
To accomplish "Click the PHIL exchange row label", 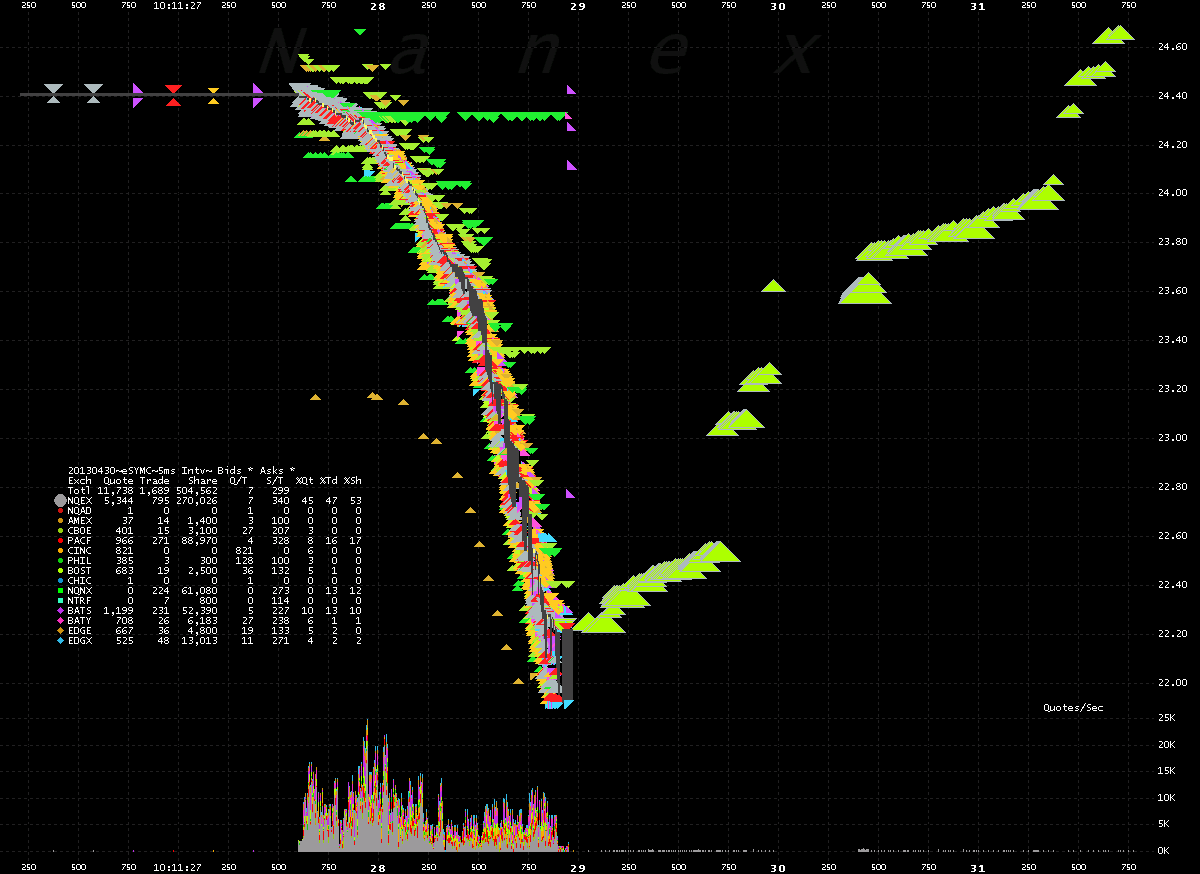I will 80,560.
